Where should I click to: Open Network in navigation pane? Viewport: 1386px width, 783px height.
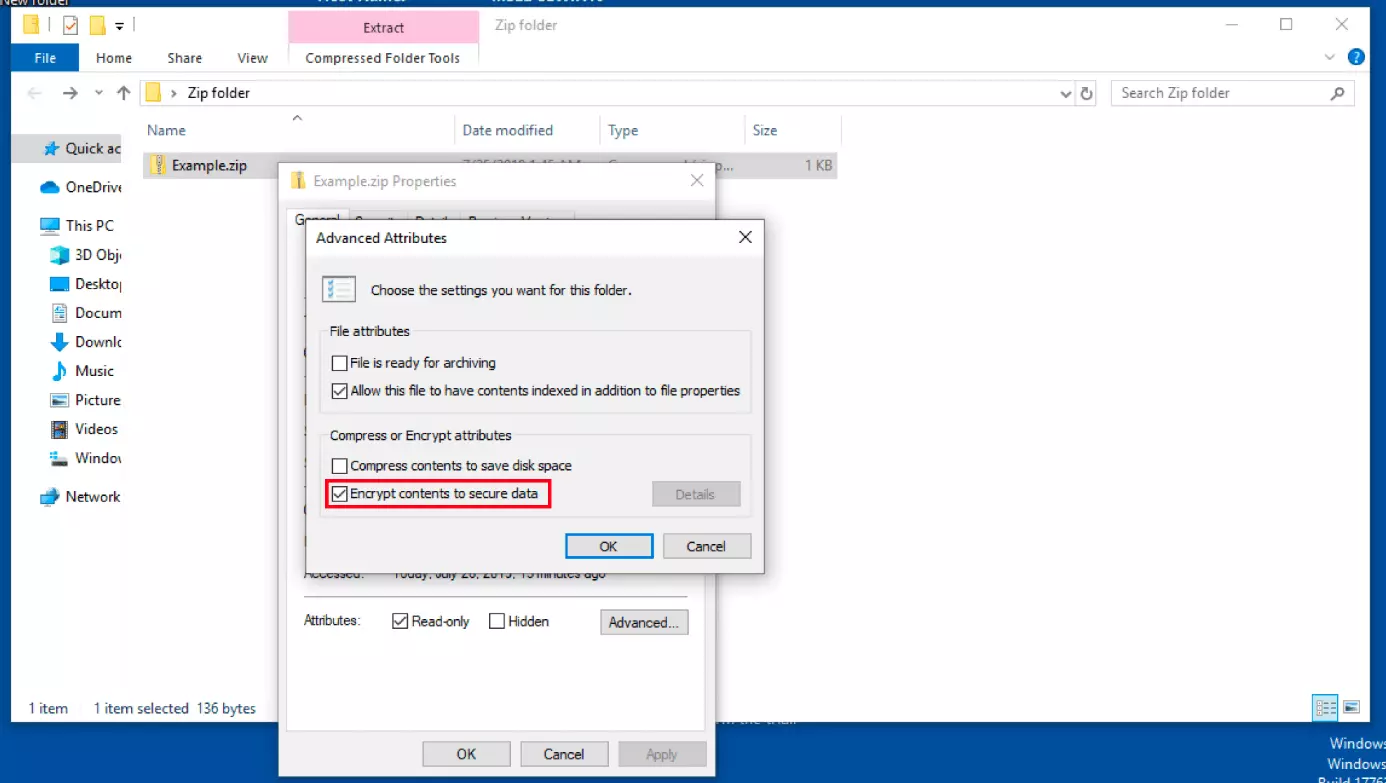[80, 497]
